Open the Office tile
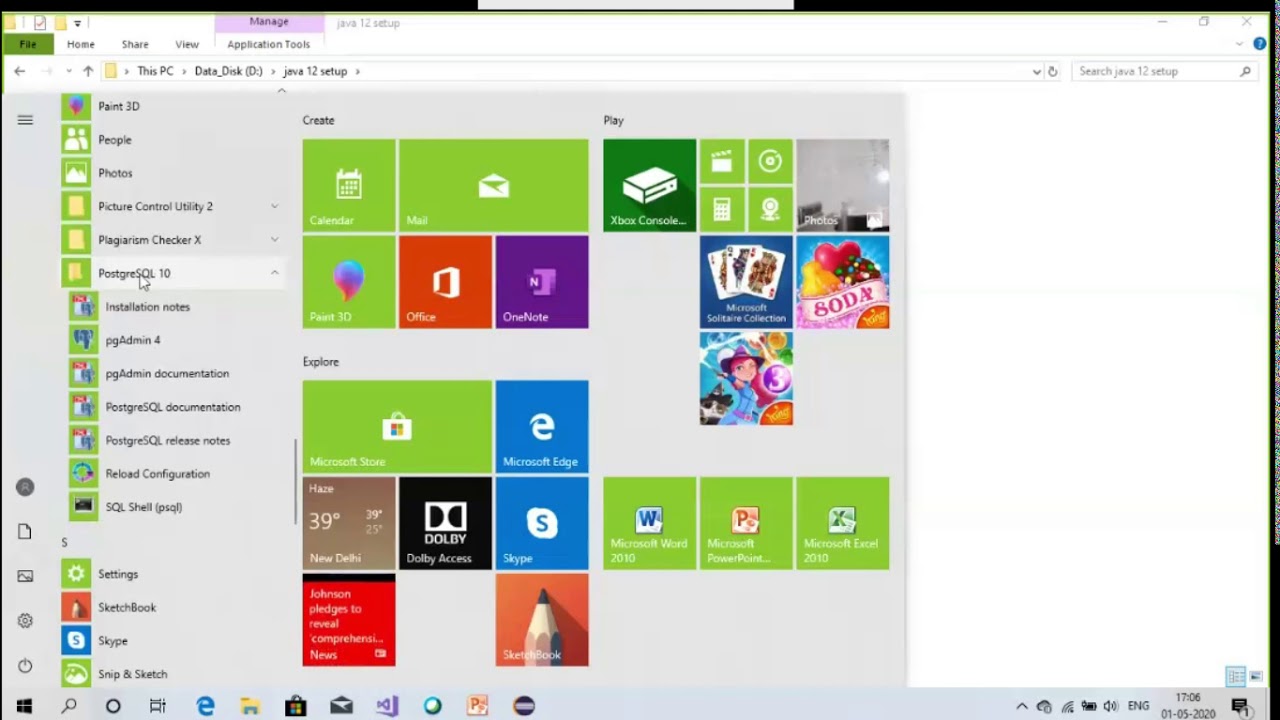Screen dimensions: 1280x720 (445, 282)
